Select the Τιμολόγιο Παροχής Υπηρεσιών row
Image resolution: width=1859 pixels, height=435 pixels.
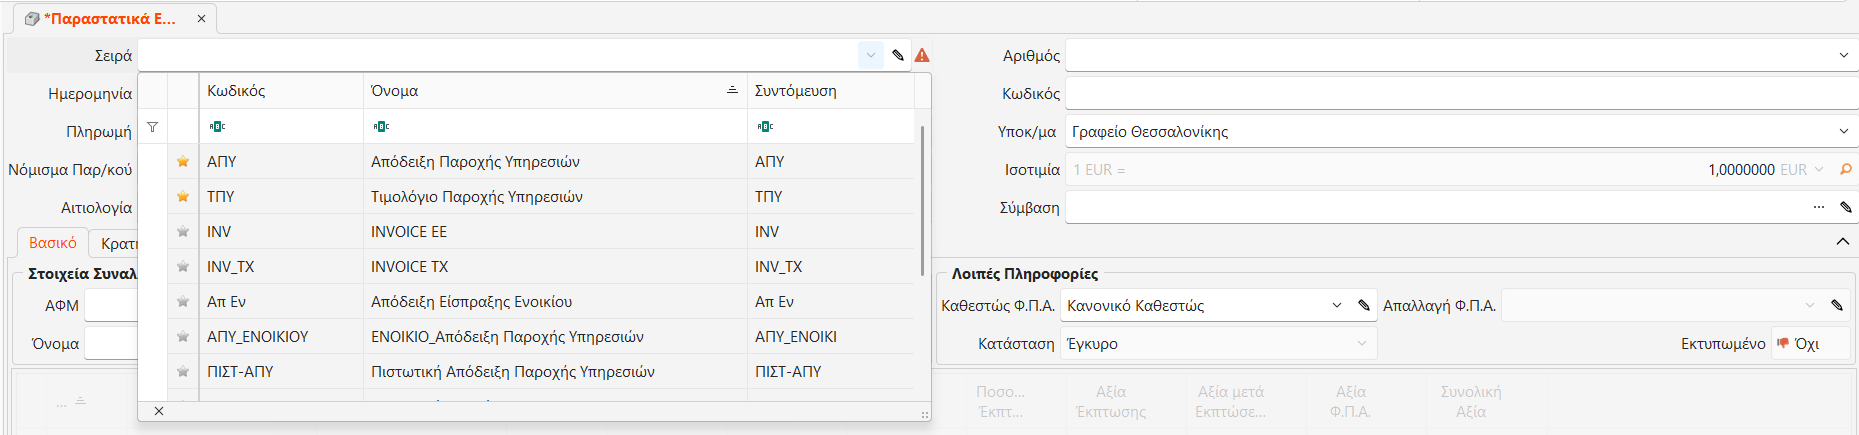[x=476, y=197]
